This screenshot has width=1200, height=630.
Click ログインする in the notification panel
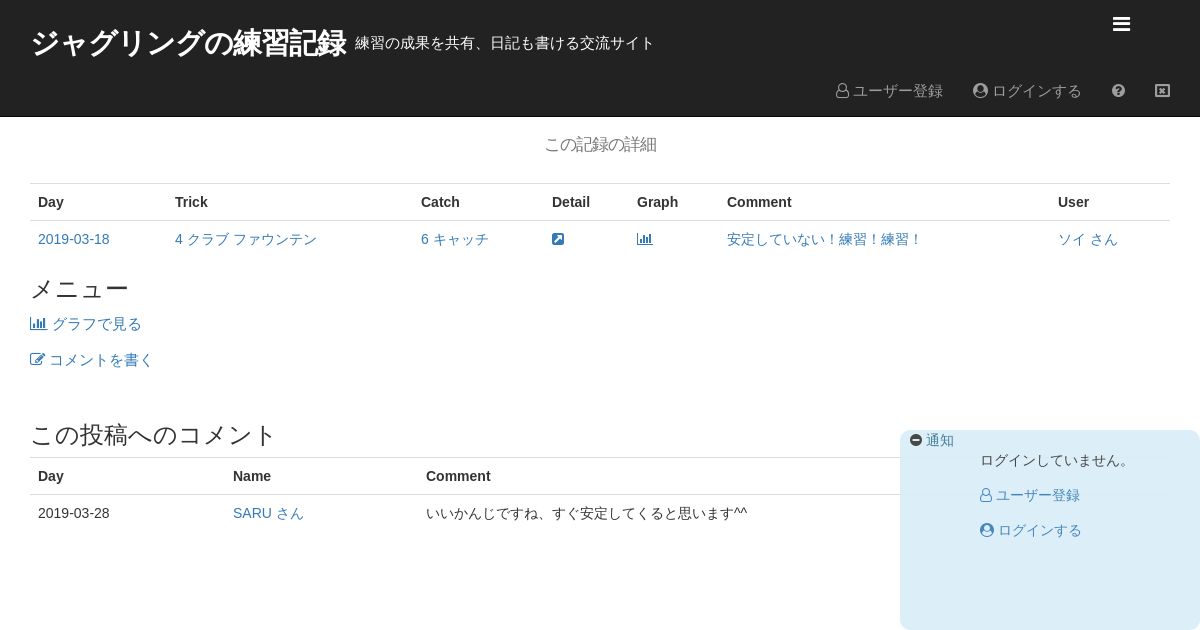pyautogui.click(x=1031, y=531)
